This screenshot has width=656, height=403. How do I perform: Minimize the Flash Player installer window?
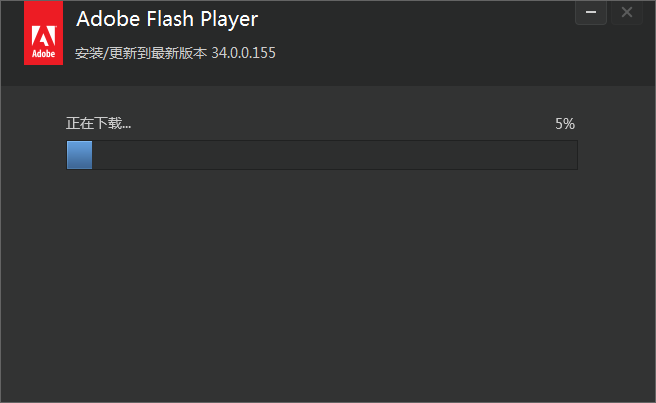pos(591,13)
